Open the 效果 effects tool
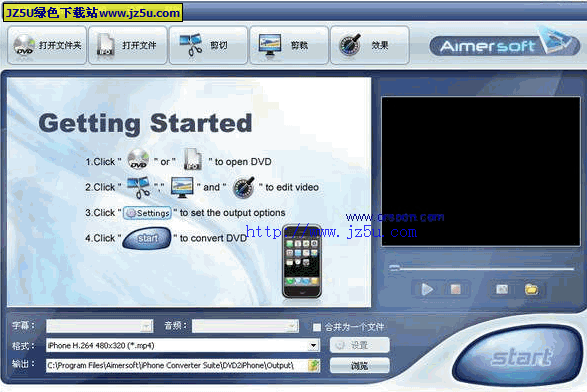This screenshot has width=587, height=392. 370,45
